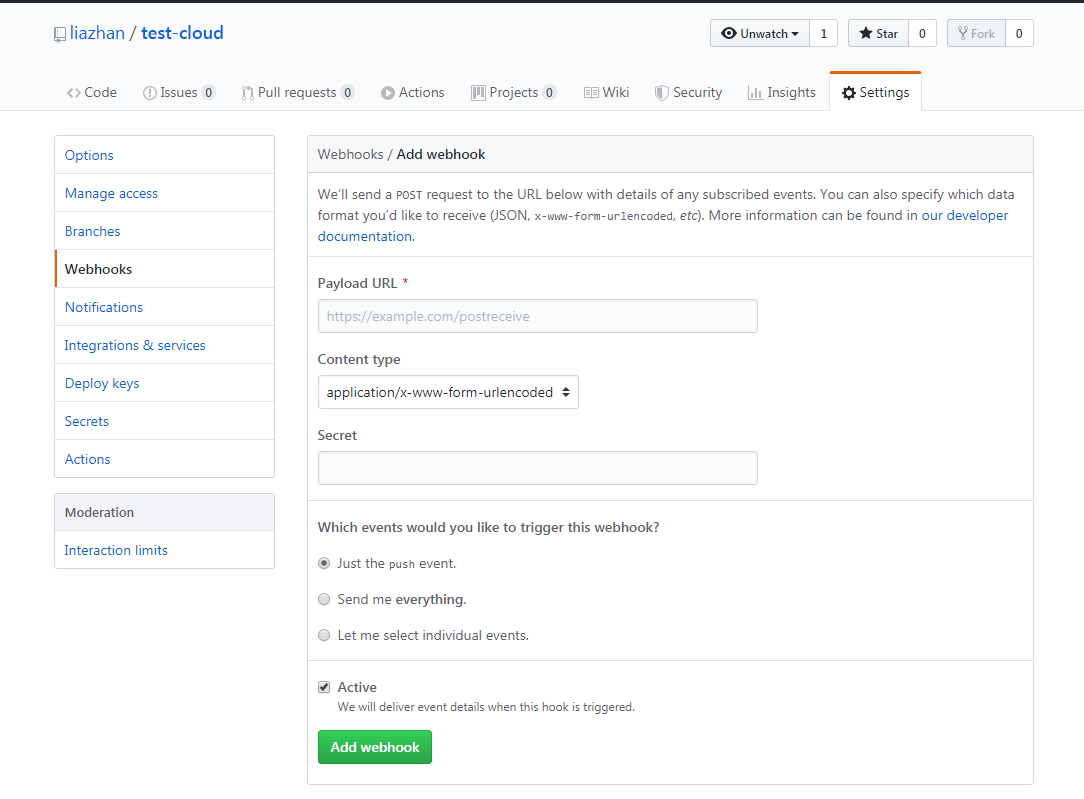1084x799 pixels.
Task: Click the star icon in Star button
Action: click(866, 33)
